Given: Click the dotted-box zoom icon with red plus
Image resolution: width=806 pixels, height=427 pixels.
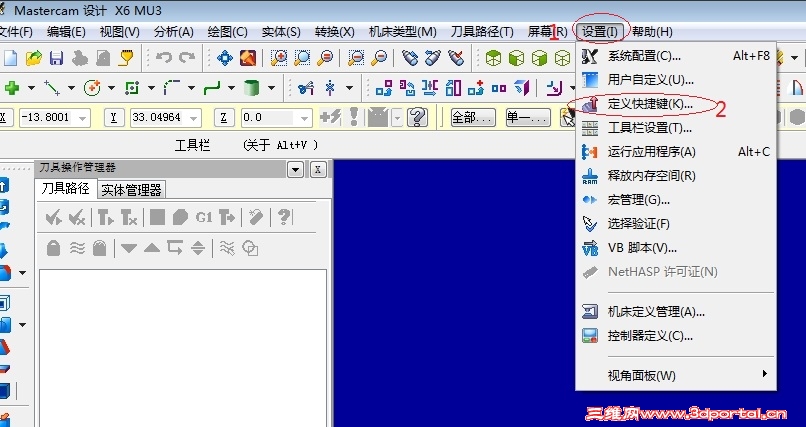Looking at the screenshot, I should click(279, 58).
